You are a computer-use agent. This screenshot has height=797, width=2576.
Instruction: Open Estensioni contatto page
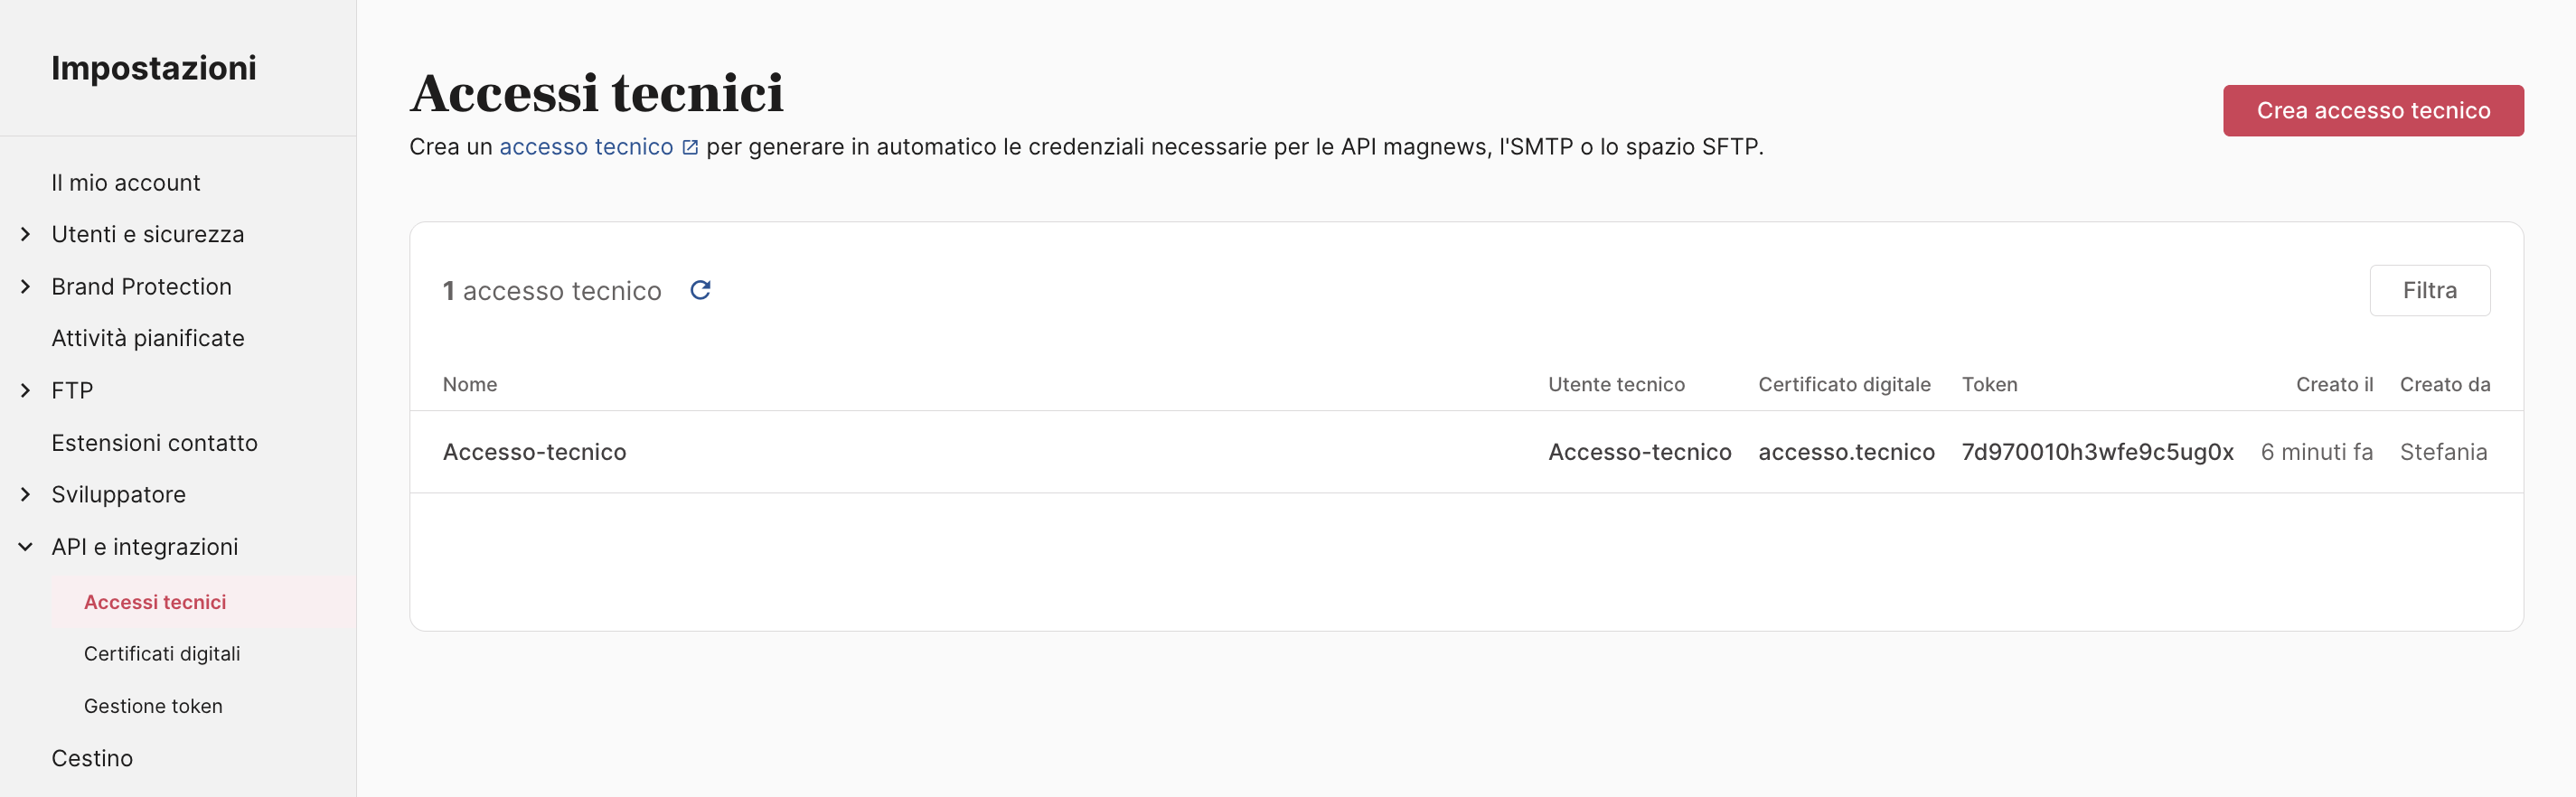pyautogui.click(x=154, y=443)
